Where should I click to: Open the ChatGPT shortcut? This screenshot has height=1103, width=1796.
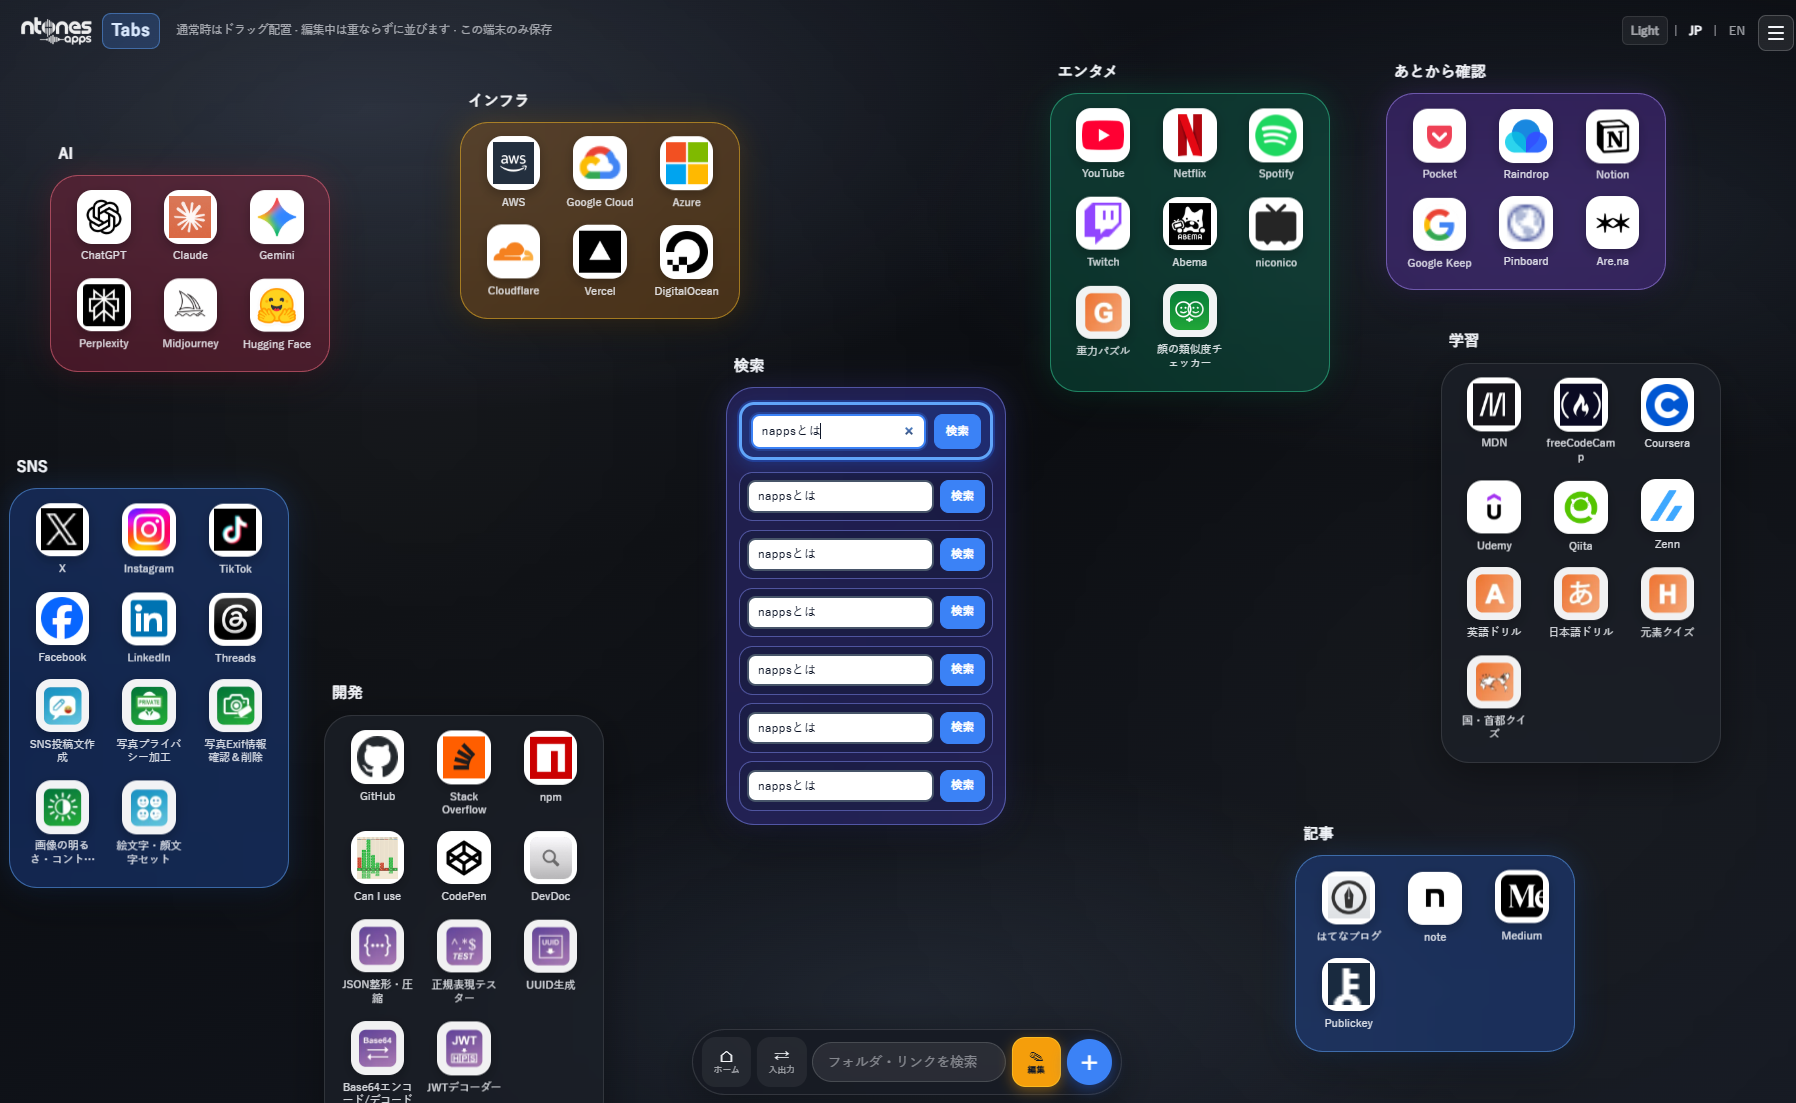click(104, 217)
